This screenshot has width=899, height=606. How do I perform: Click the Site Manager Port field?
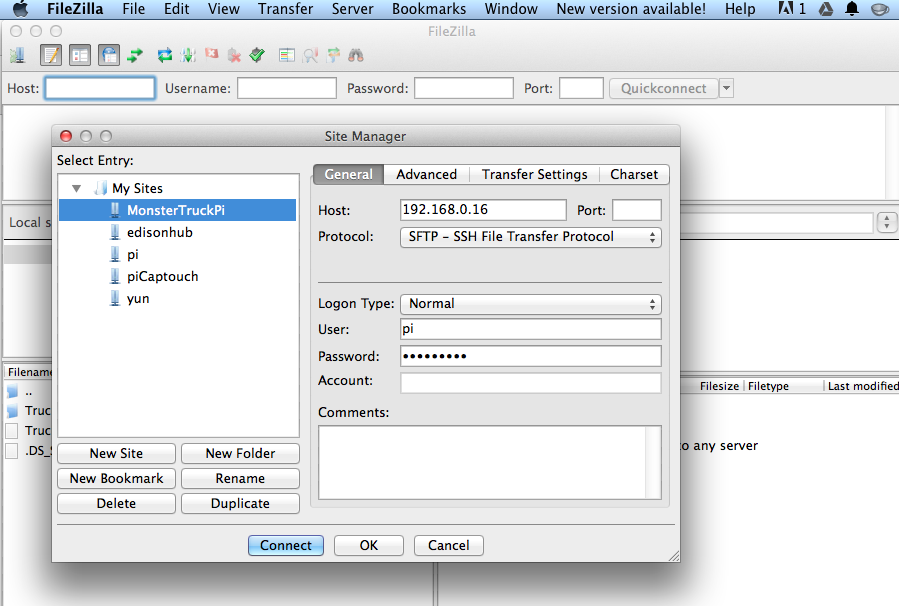tap(636, 210)
